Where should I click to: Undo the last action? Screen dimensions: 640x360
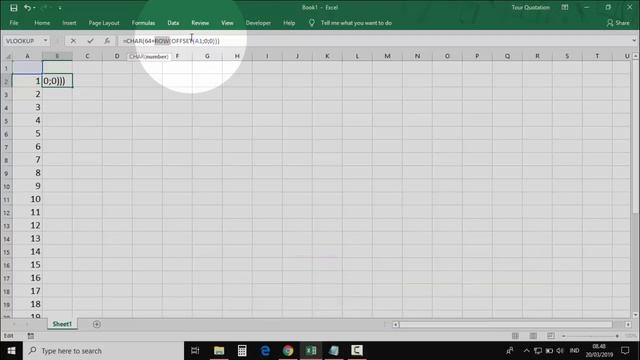coord(27,8)
